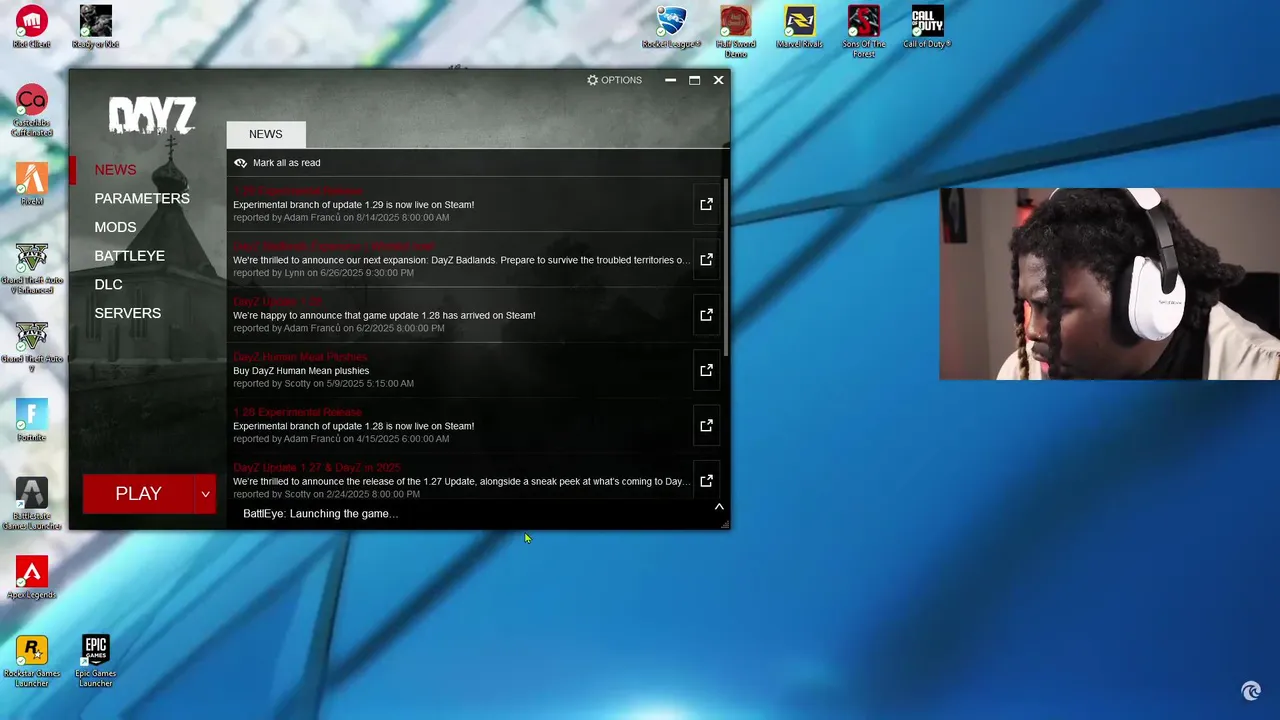
Task: Click the window's lower-right corner grip
Action: coord(724,524)
